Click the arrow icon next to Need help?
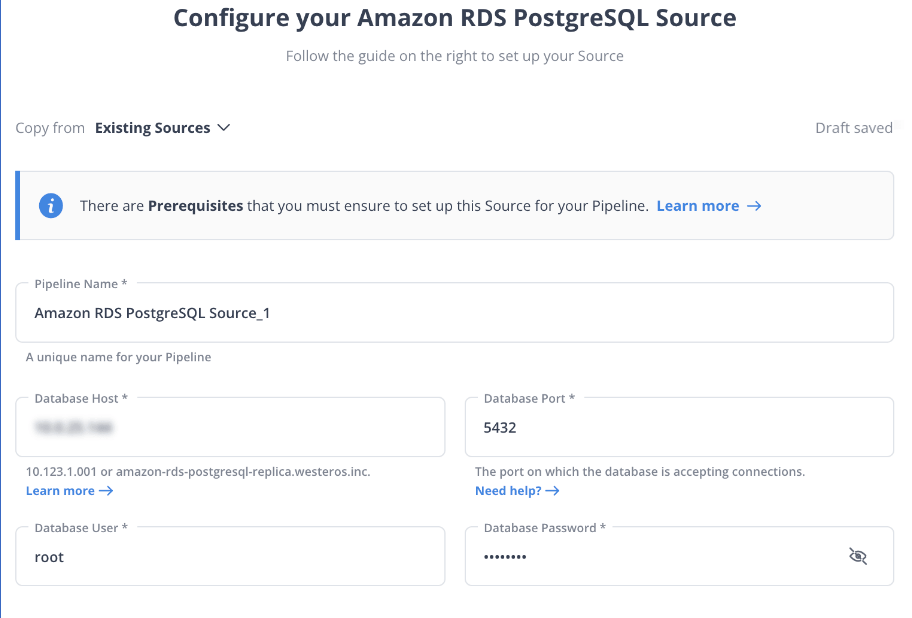The image size is (912, 618). pyautogui.click(x=553, y=491)
